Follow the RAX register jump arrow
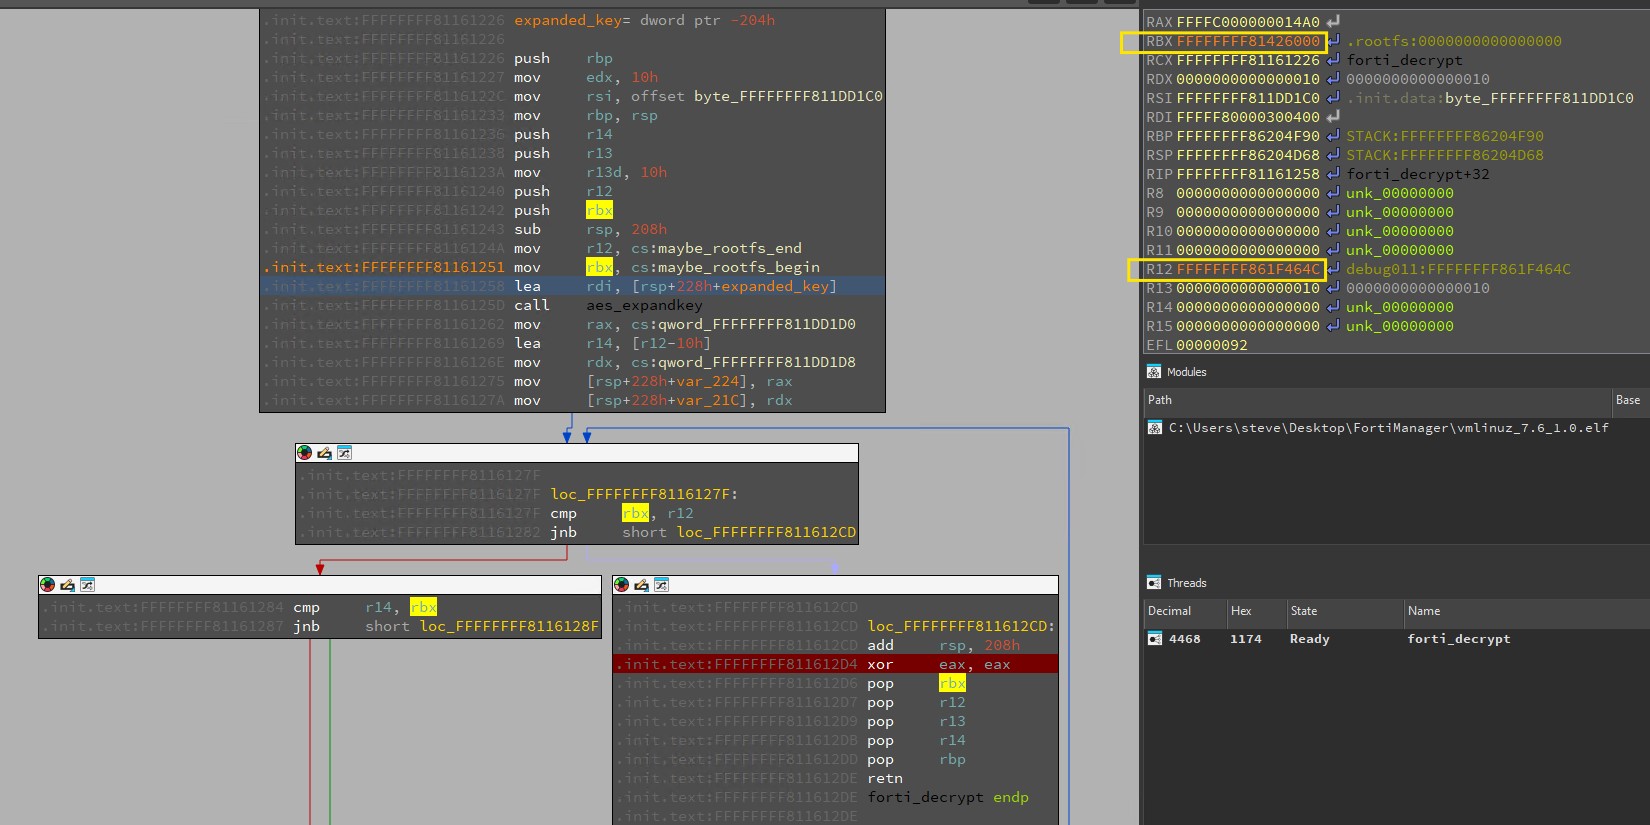 tap(1333, 22)
